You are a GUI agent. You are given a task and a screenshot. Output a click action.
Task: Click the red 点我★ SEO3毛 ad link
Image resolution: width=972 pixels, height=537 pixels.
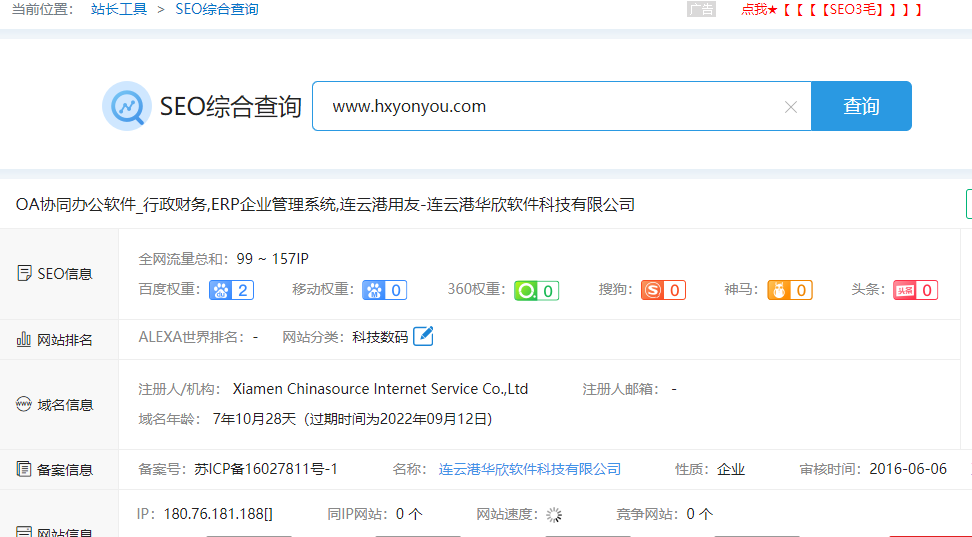831,9
